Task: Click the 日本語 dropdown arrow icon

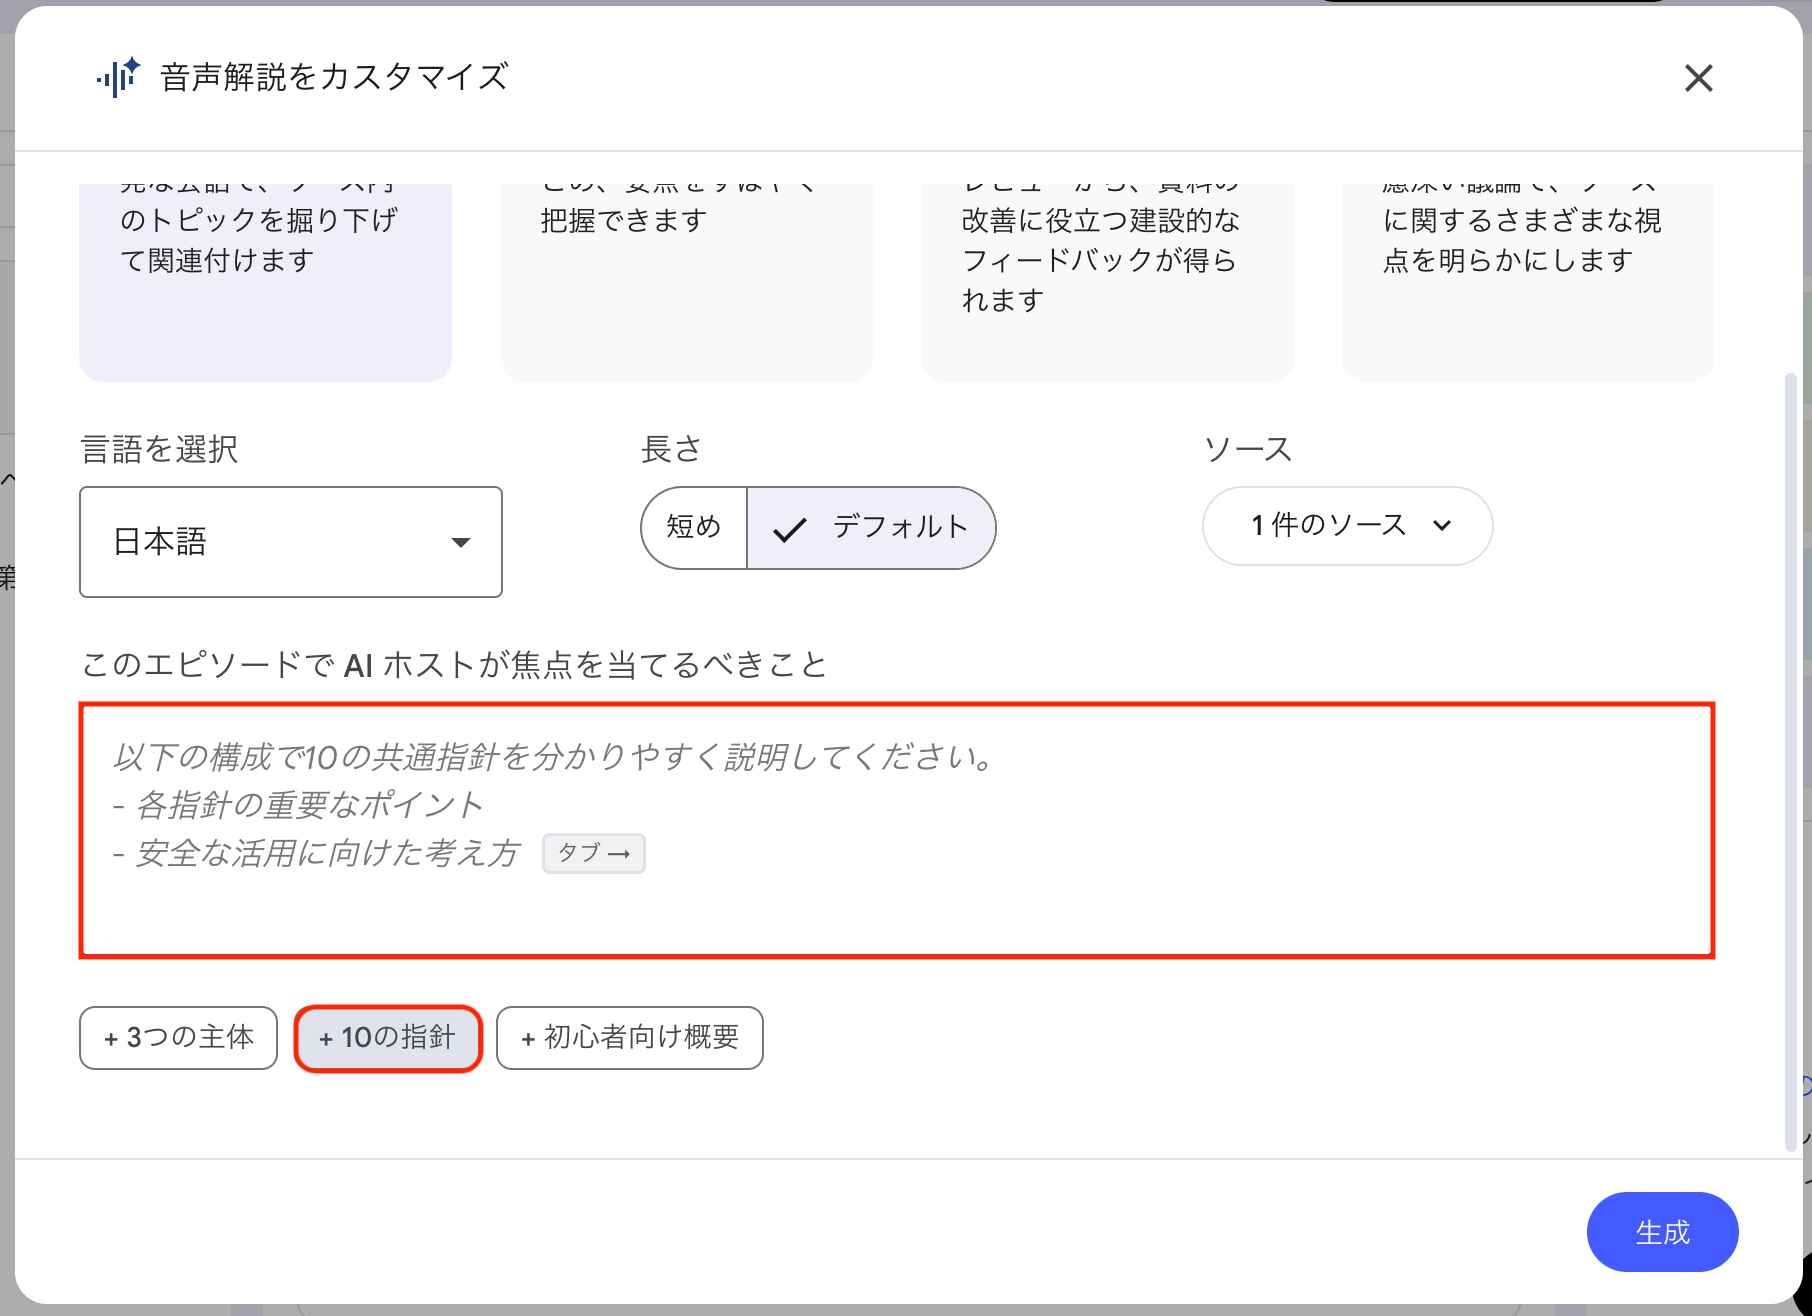Action: [460, 542]
